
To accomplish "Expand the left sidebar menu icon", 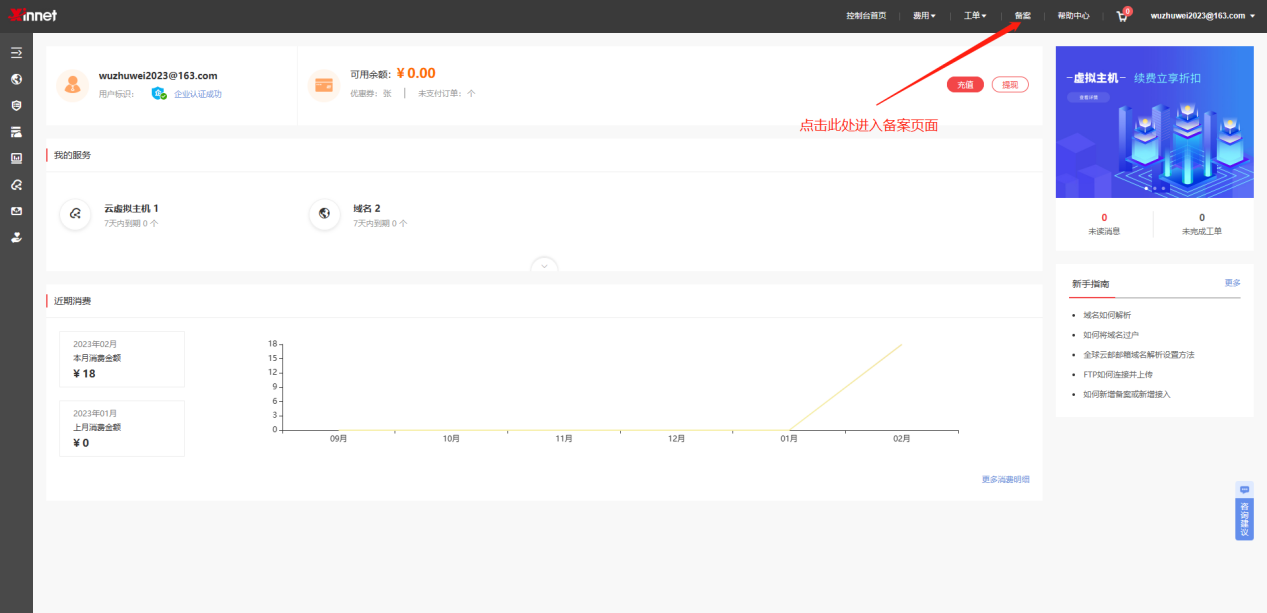I will (x=16, y=52).
